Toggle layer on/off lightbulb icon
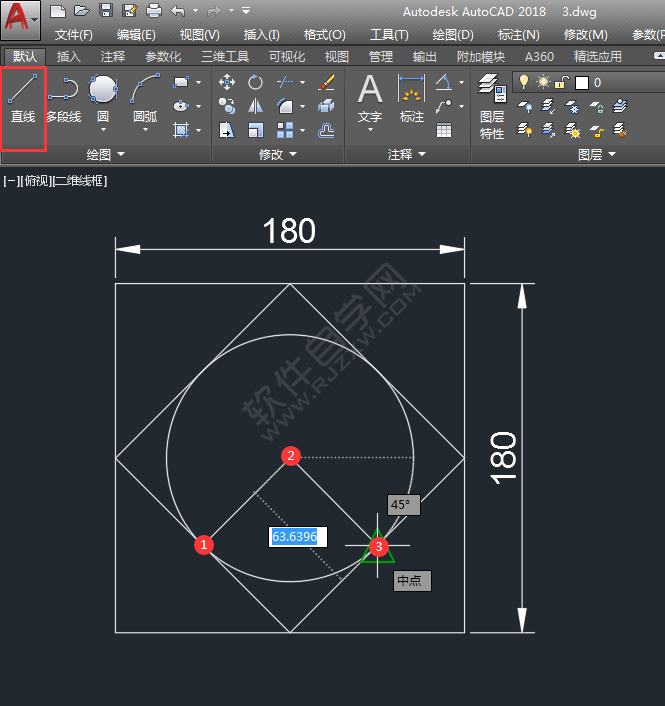 (x=522, y=82)
